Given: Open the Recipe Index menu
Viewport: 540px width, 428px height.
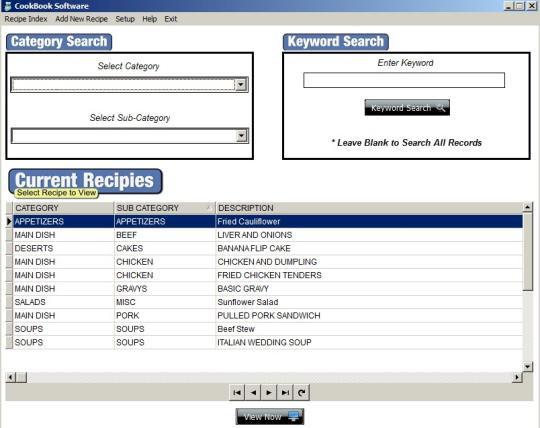Looking at the screenshot, I should click(26, 19).
